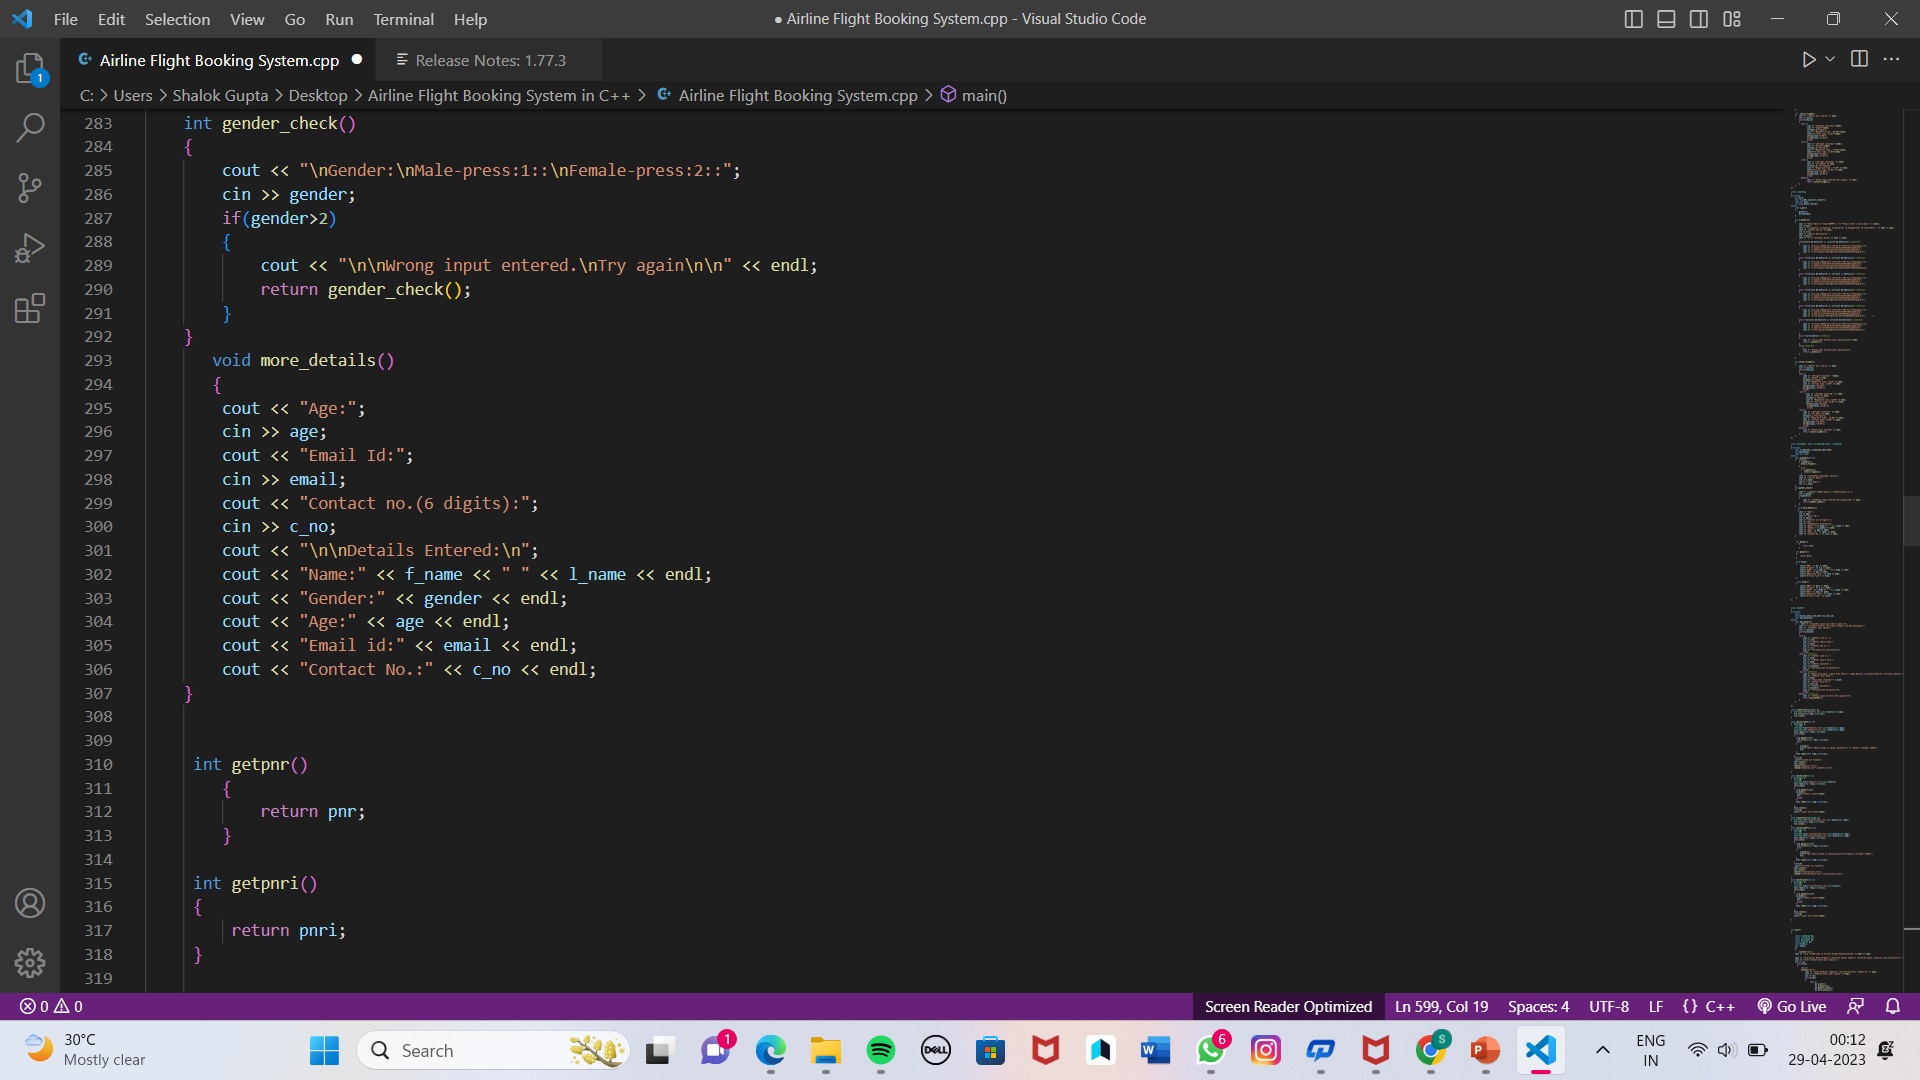Image resolution: width=1920 pixels, height=1080 pixels.
Task: Open the Explorer view in activity bar
Action: pos(30,68)
